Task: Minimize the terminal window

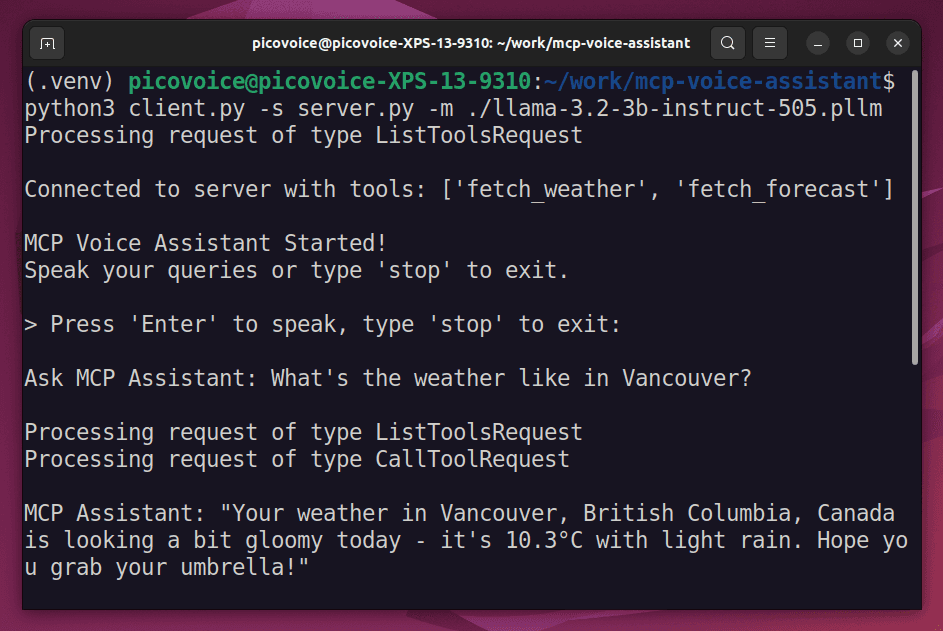Action: pyautogui.click(x=818, y=43)
